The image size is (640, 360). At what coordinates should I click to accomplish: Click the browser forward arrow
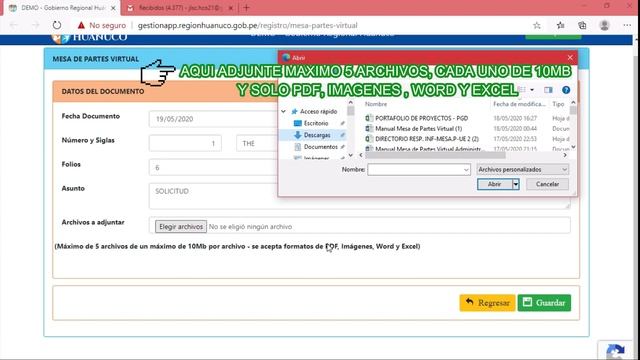(x=36, y=25)
